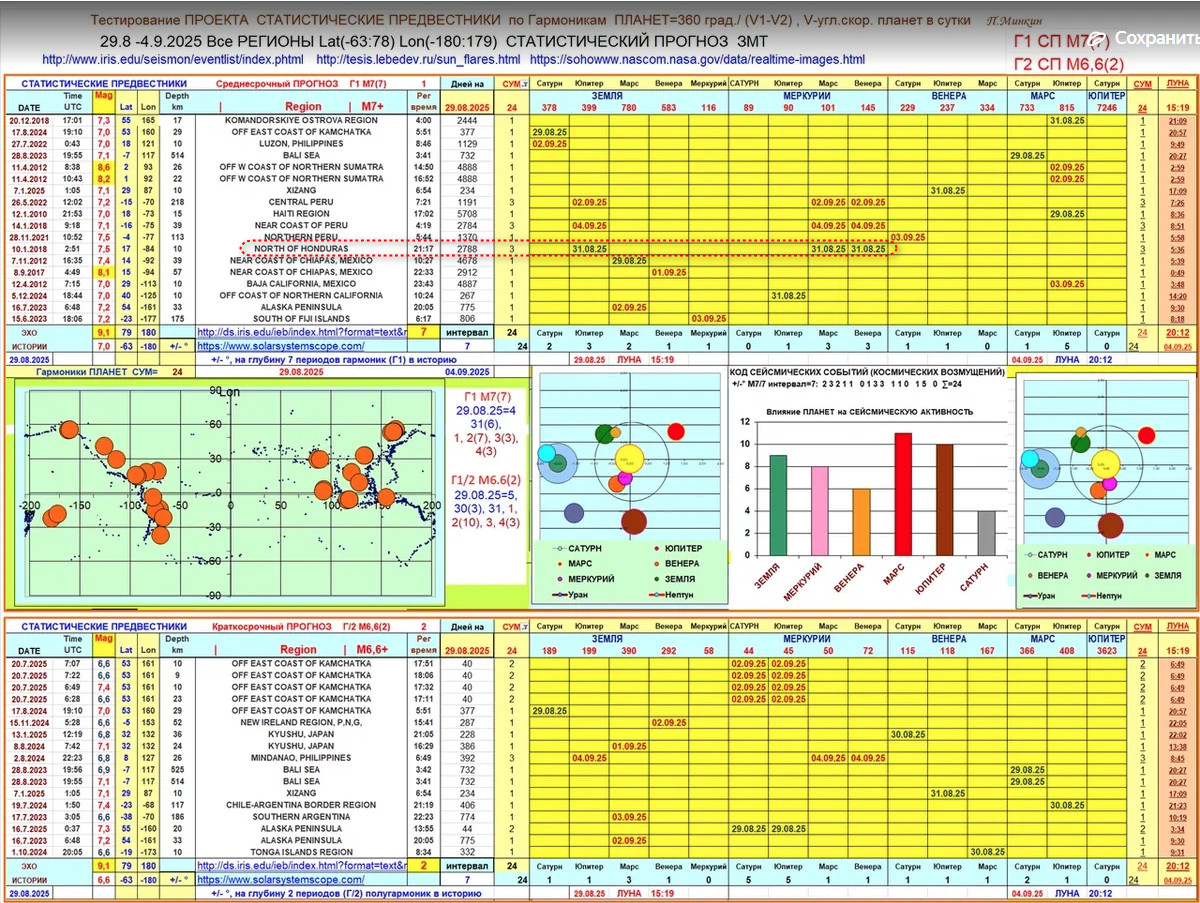This screenshot has width=1200, height=903.
Task: Click the red МАРС bar in bar chart
Action: (x=902, y=493)
